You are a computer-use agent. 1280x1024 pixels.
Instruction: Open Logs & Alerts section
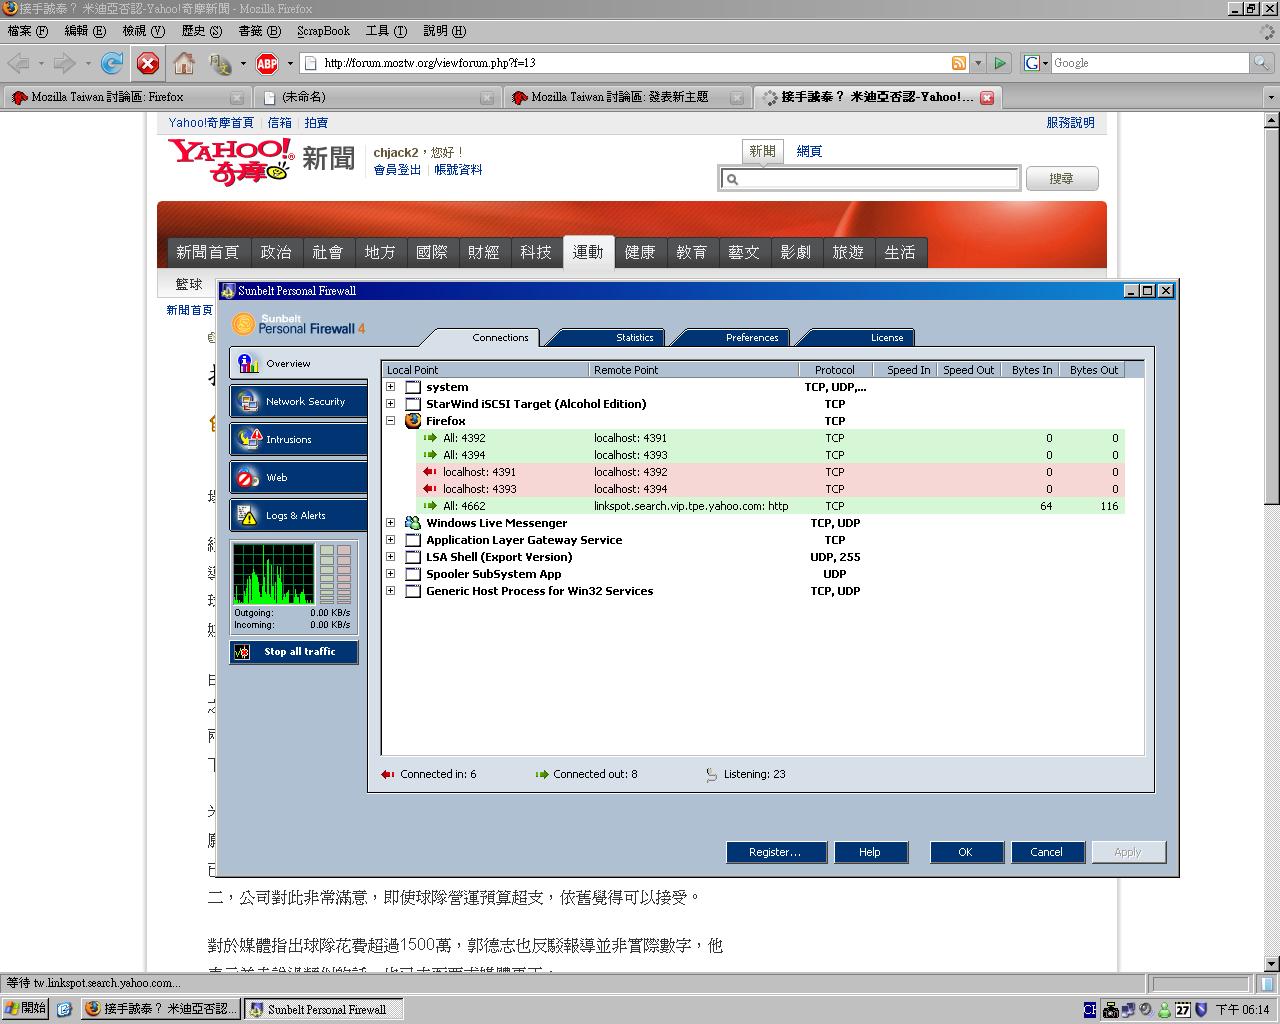pos(298,515)
